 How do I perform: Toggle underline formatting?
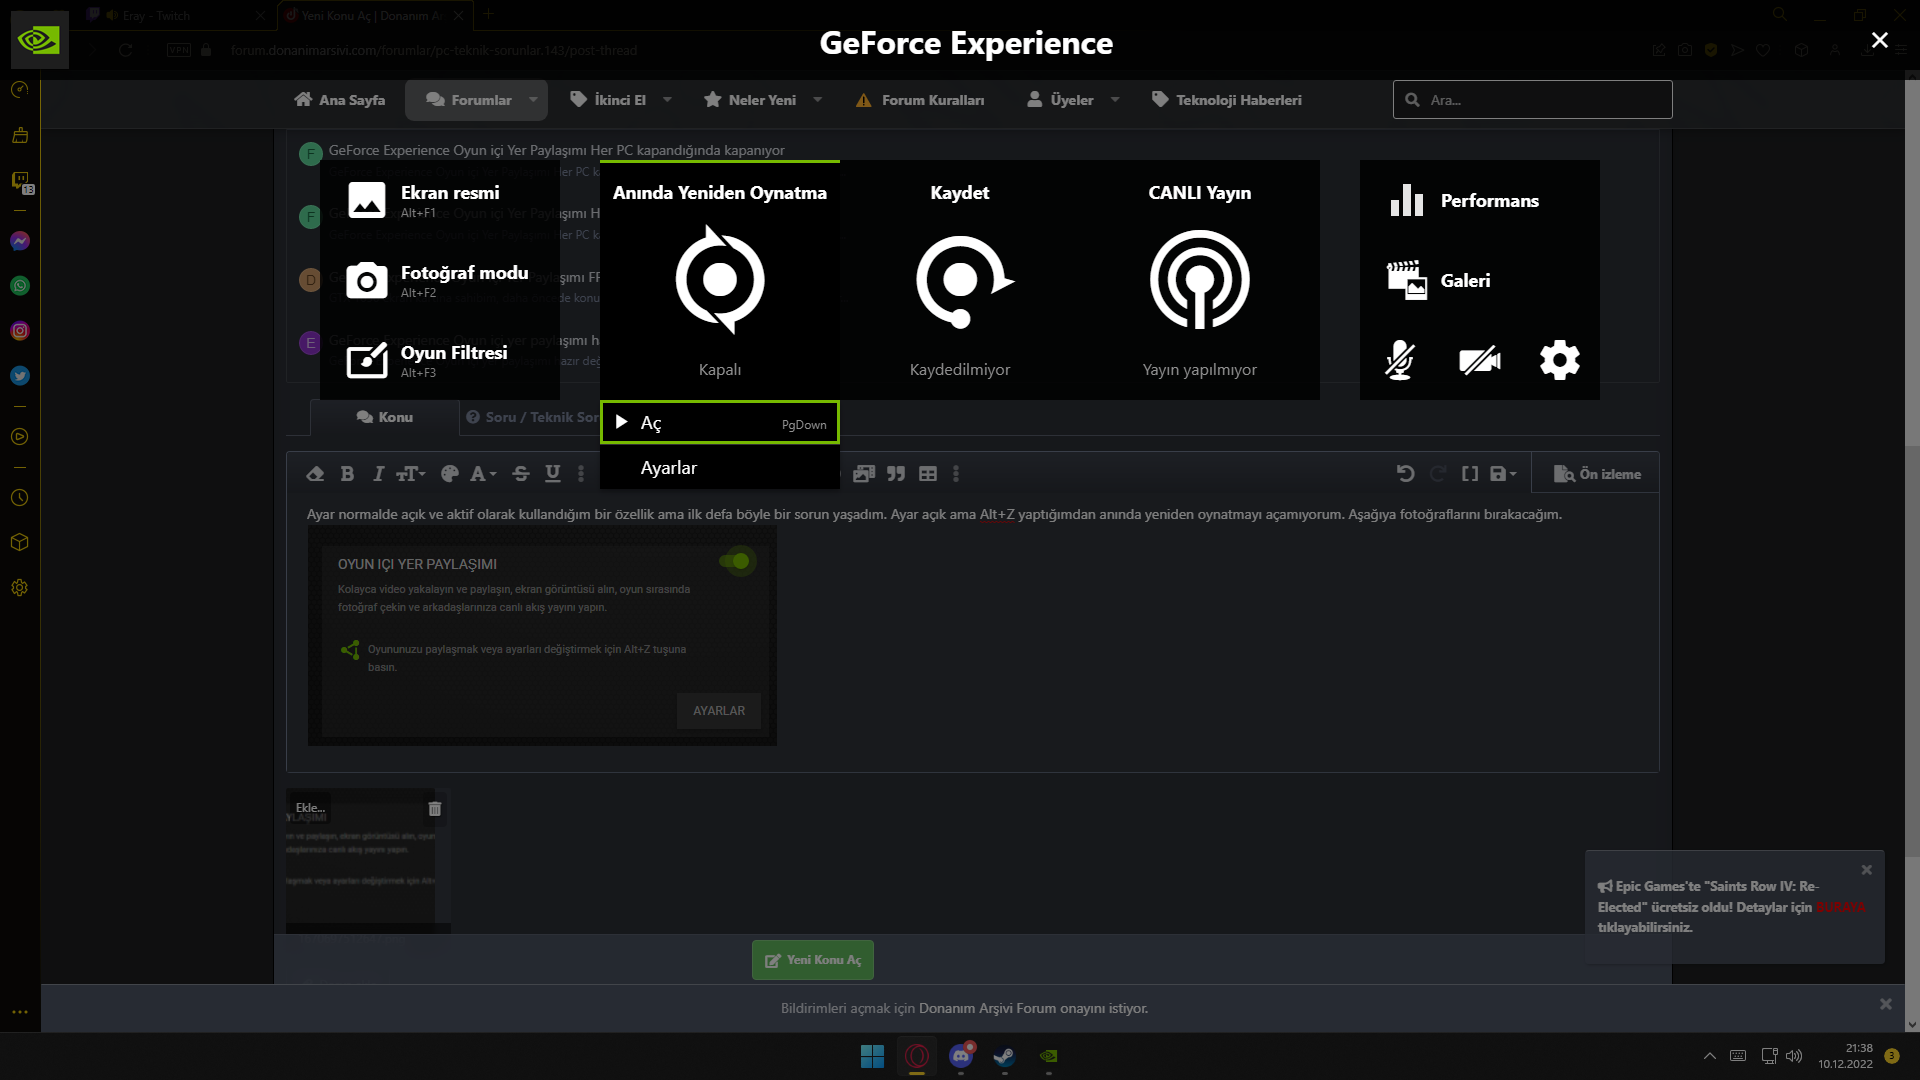coord(553,474)
